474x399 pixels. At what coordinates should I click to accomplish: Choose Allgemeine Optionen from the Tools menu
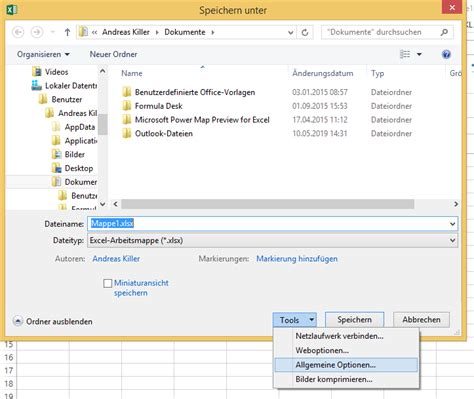(x=346, y=365)
